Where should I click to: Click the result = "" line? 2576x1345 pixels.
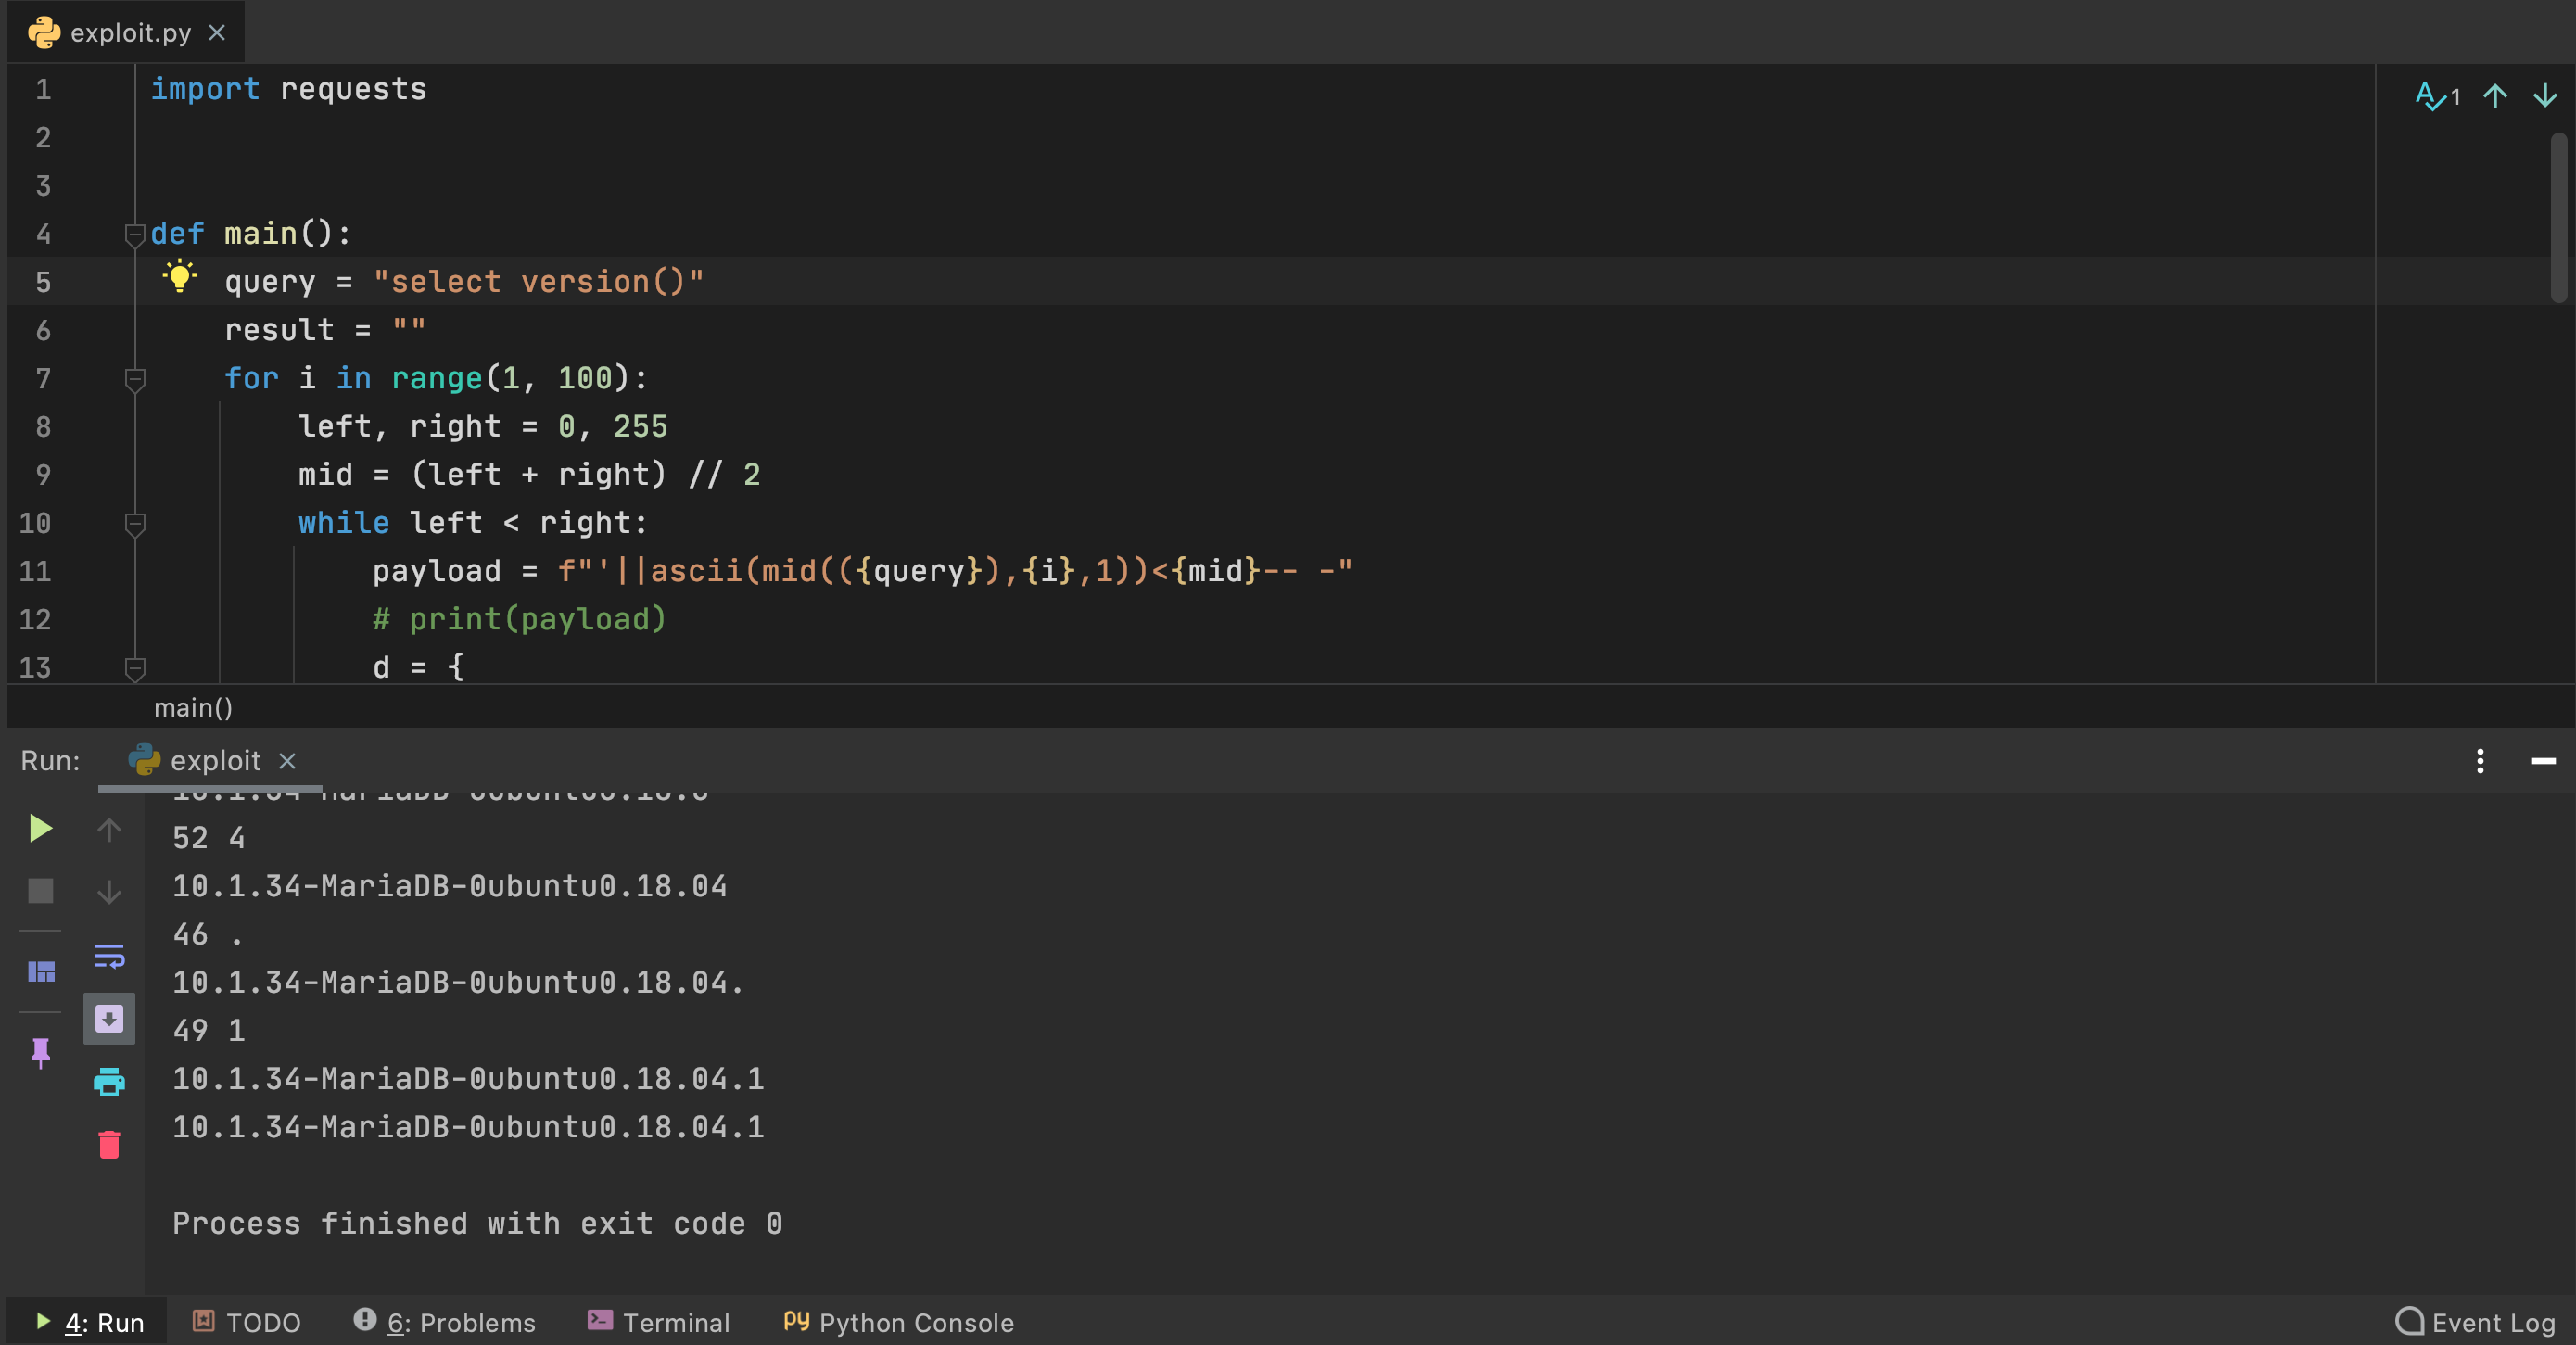click(325, 330)
